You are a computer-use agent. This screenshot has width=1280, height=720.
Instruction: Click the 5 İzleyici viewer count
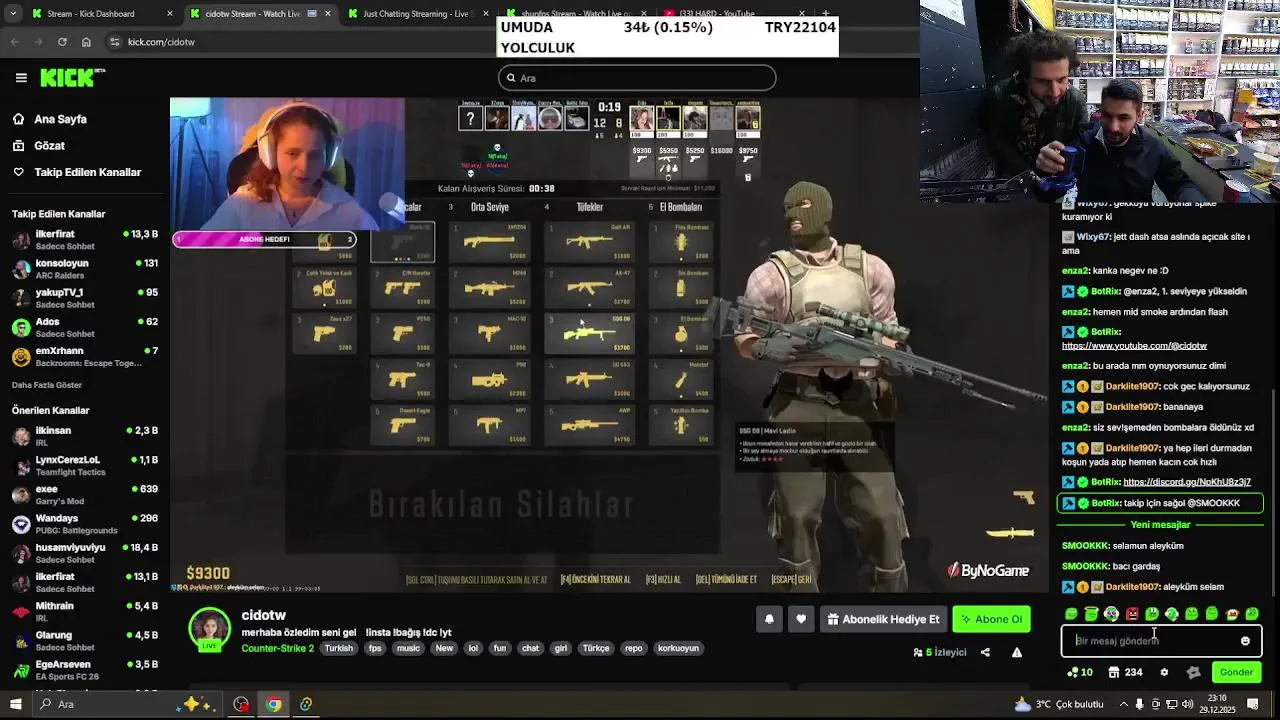(940, 652)
